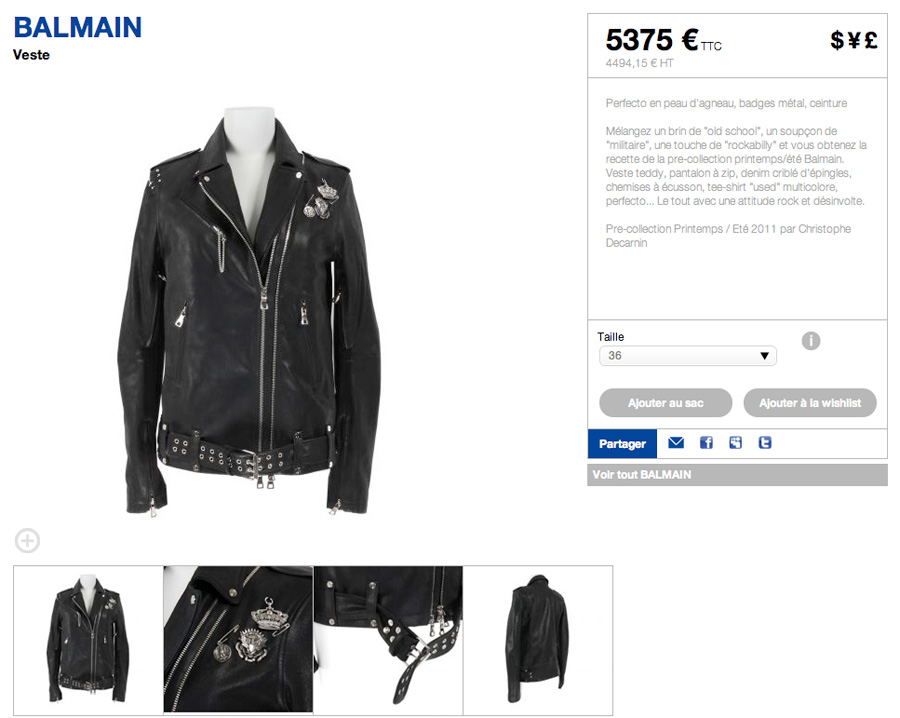Switch currency to yen symbol

[854, 40]
